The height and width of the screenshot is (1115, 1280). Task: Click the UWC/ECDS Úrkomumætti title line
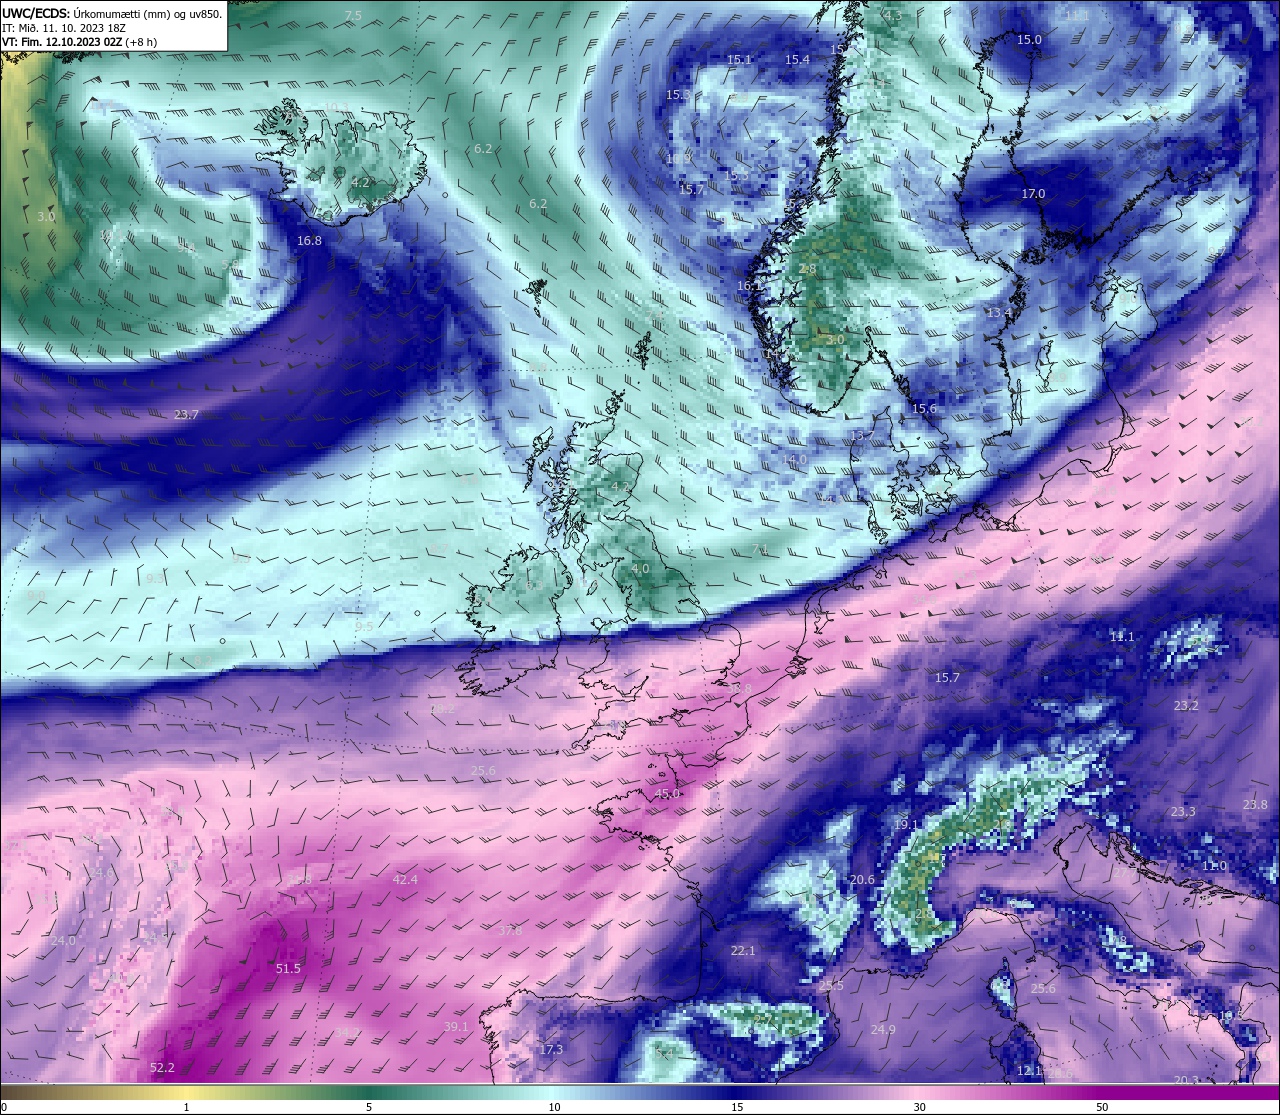click(112, 14)
